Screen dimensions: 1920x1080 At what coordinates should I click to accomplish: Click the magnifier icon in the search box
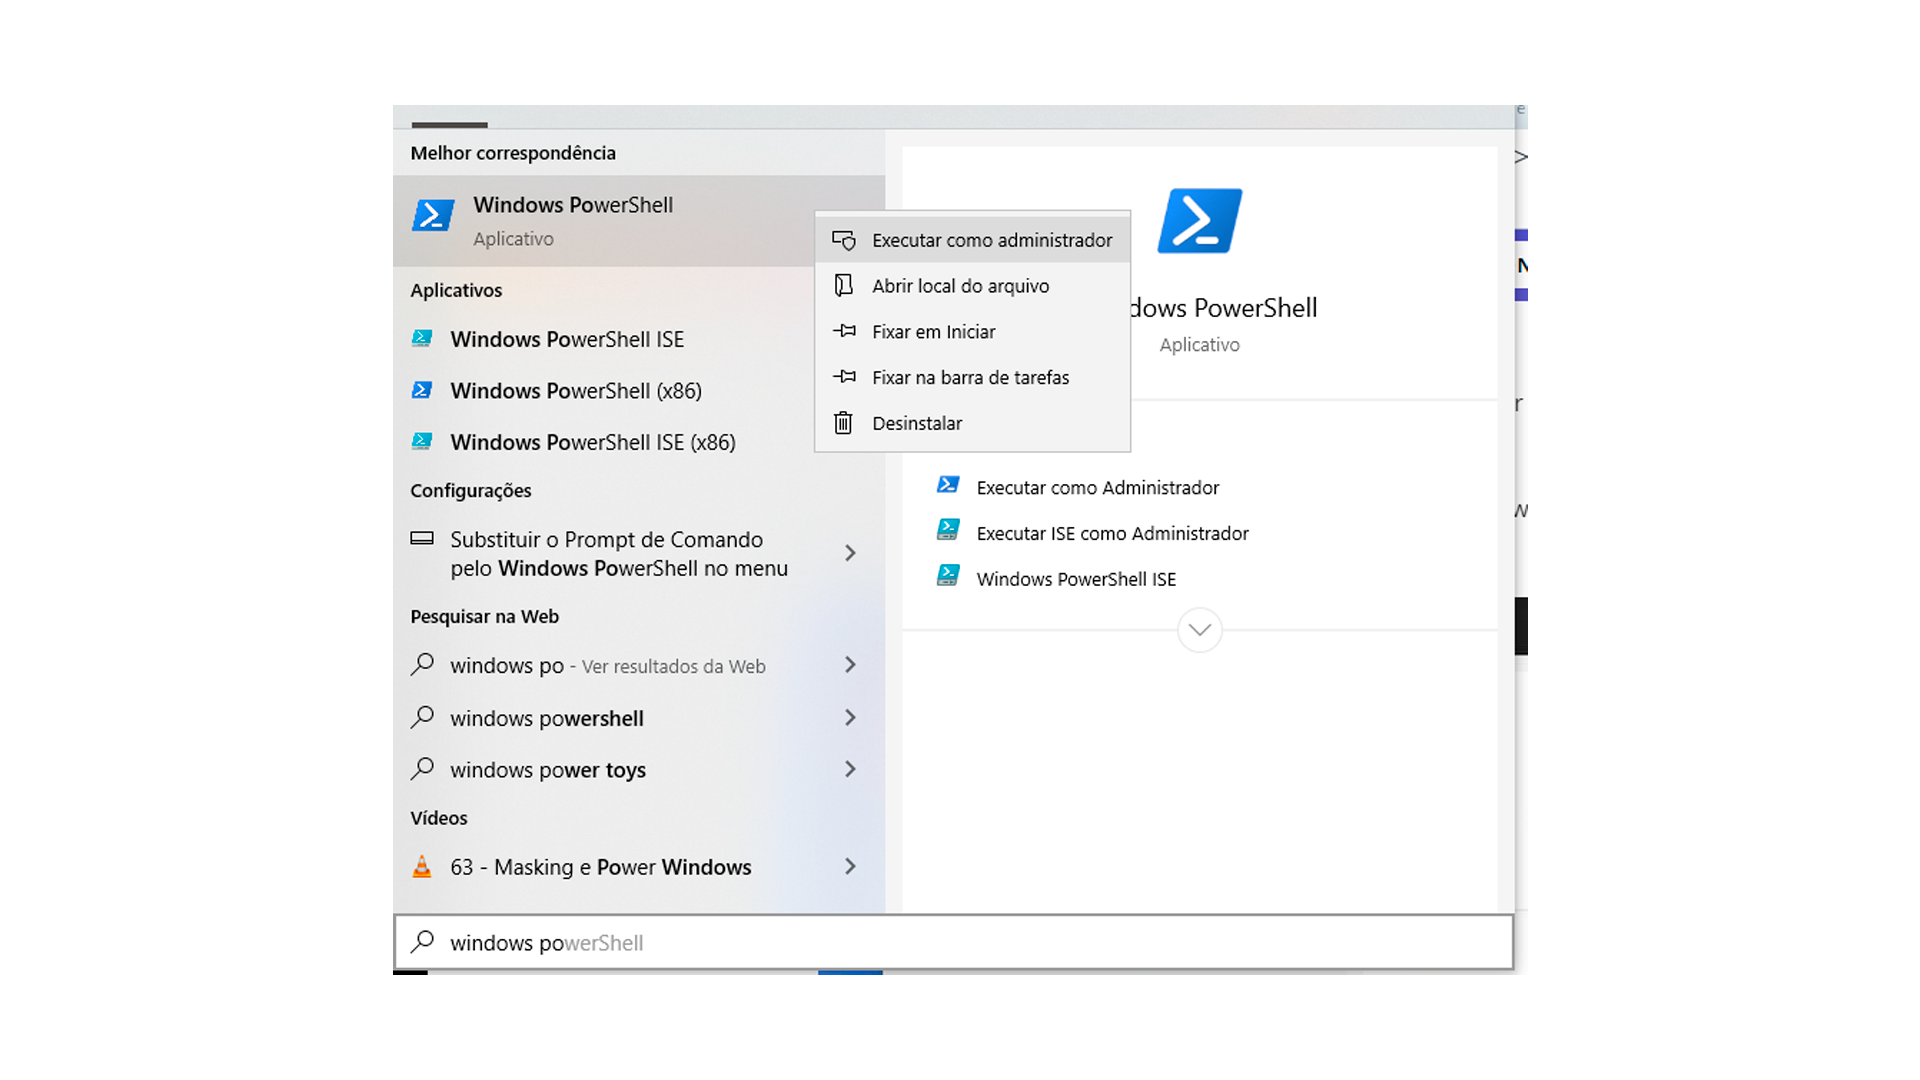click(x=422, y=942)
